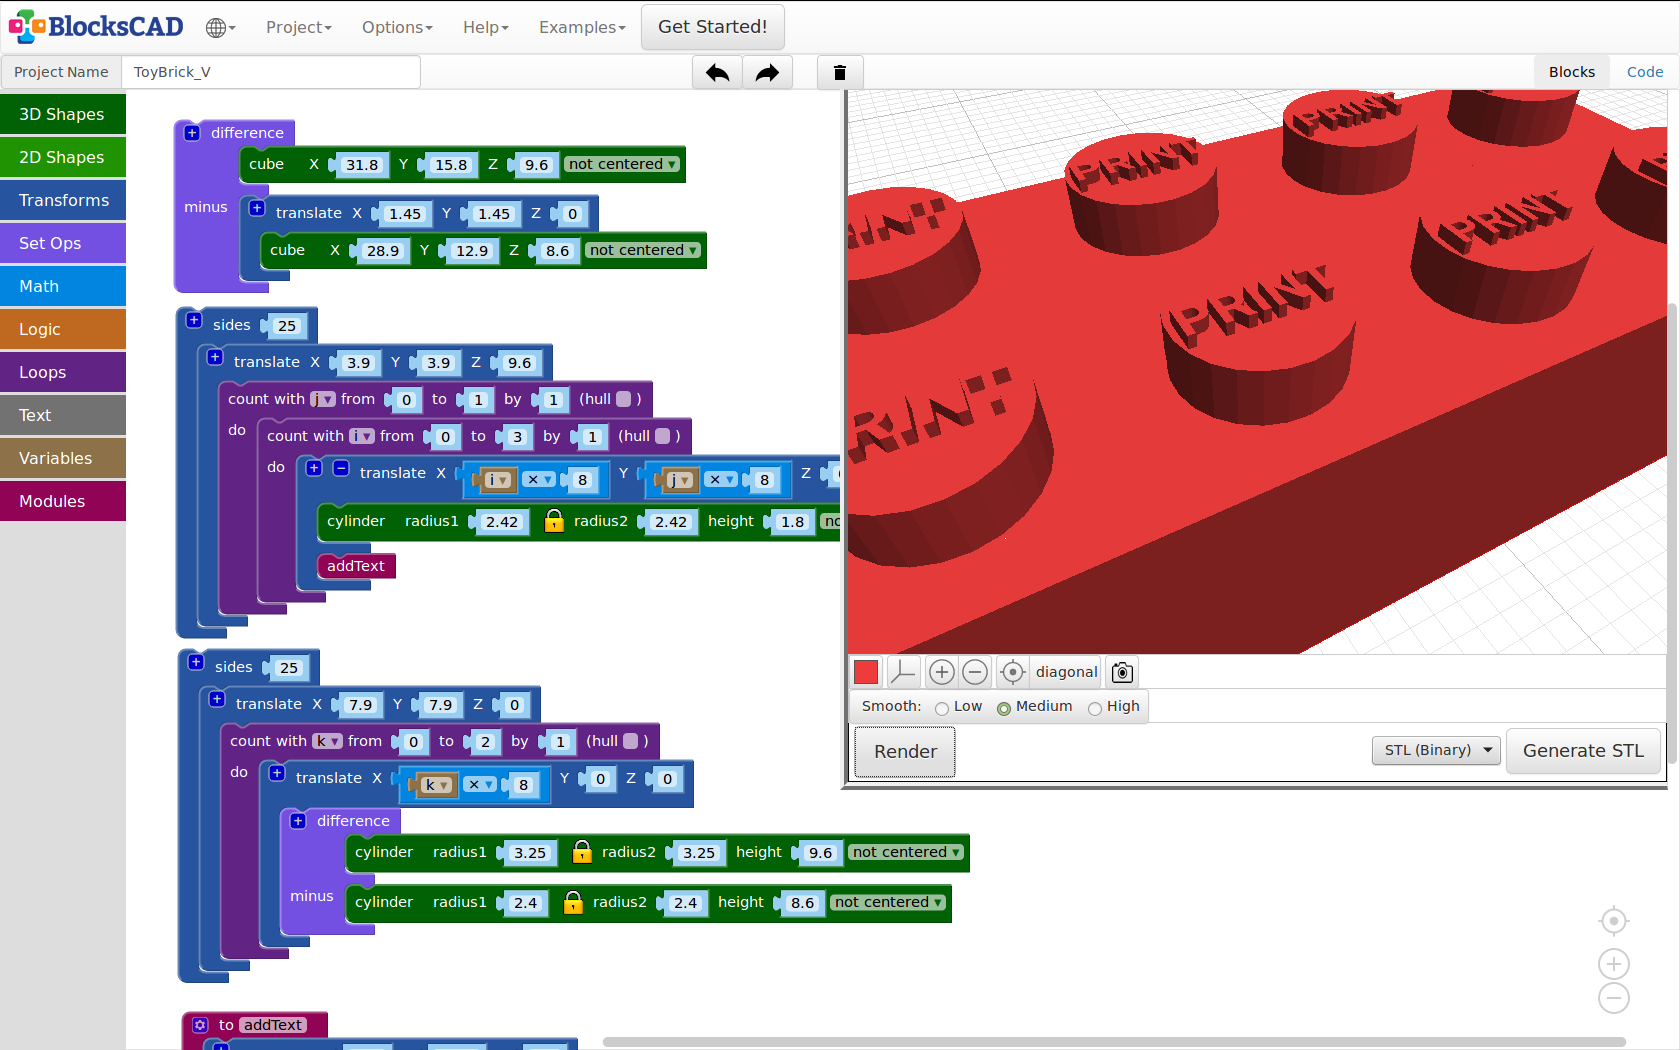1680x1050 pixels.
Task: Zoom out the blocks workspace
Action: [x=1614, y=998]
